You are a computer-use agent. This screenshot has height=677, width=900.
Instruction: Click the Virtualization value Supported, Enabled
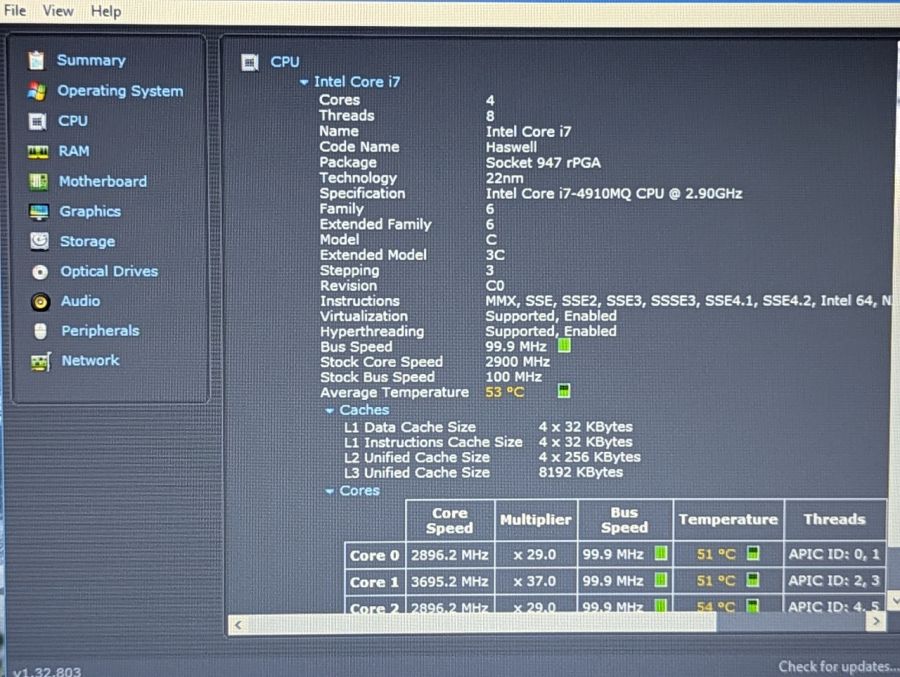[x=551, y=316]
